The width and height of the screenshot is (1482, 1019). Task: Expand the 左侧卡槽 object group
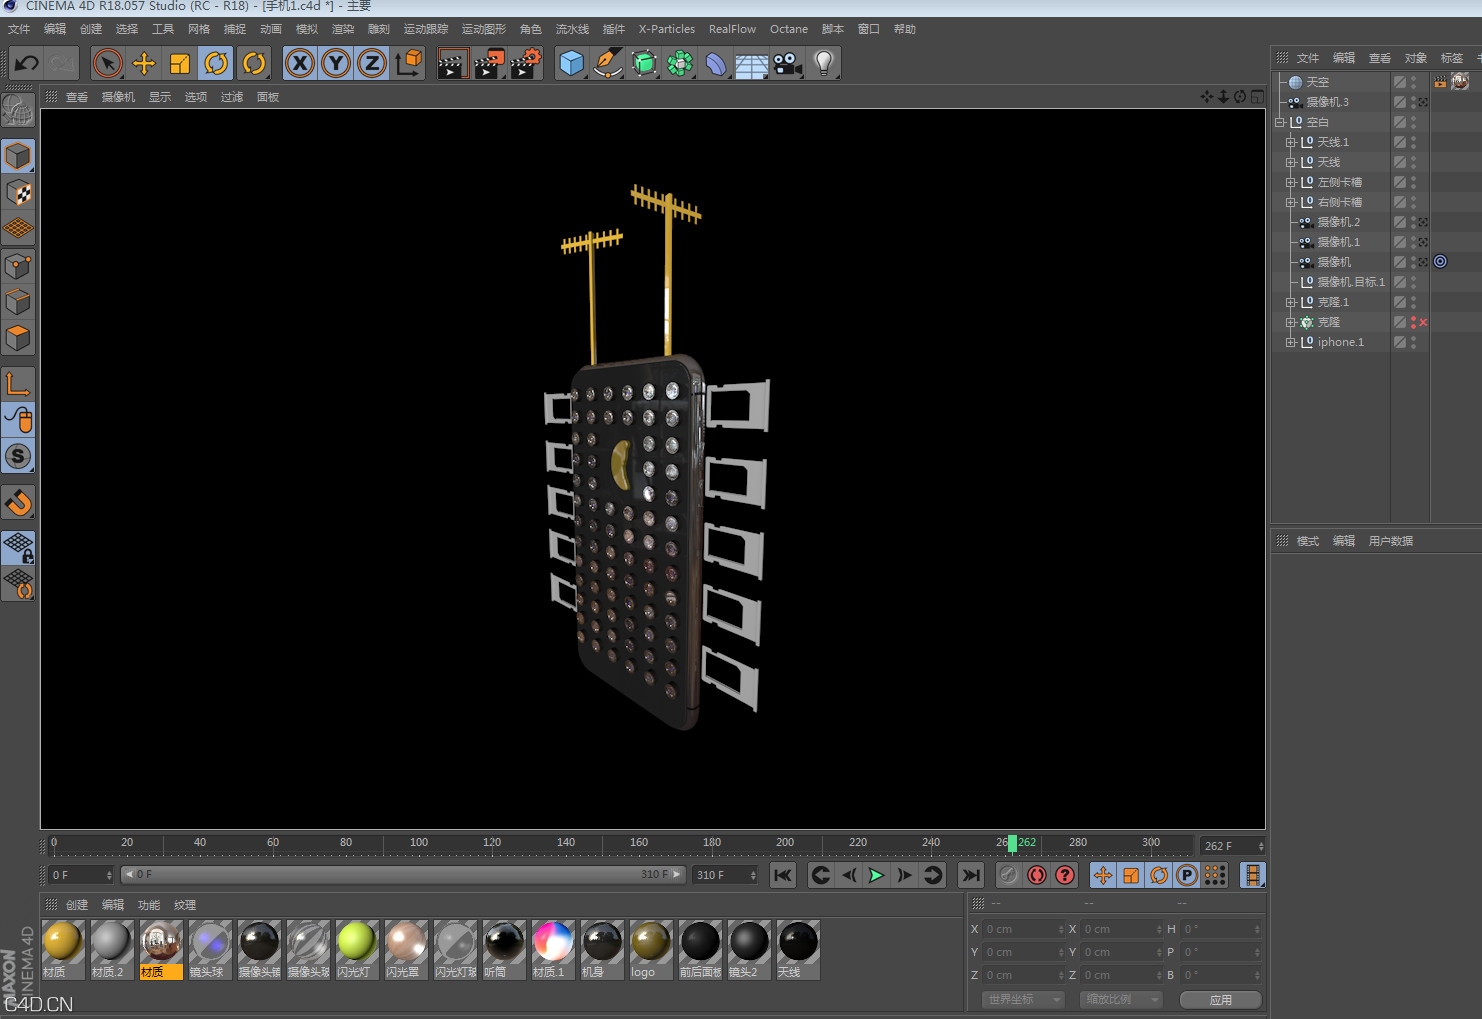[x=1291, y=183]
